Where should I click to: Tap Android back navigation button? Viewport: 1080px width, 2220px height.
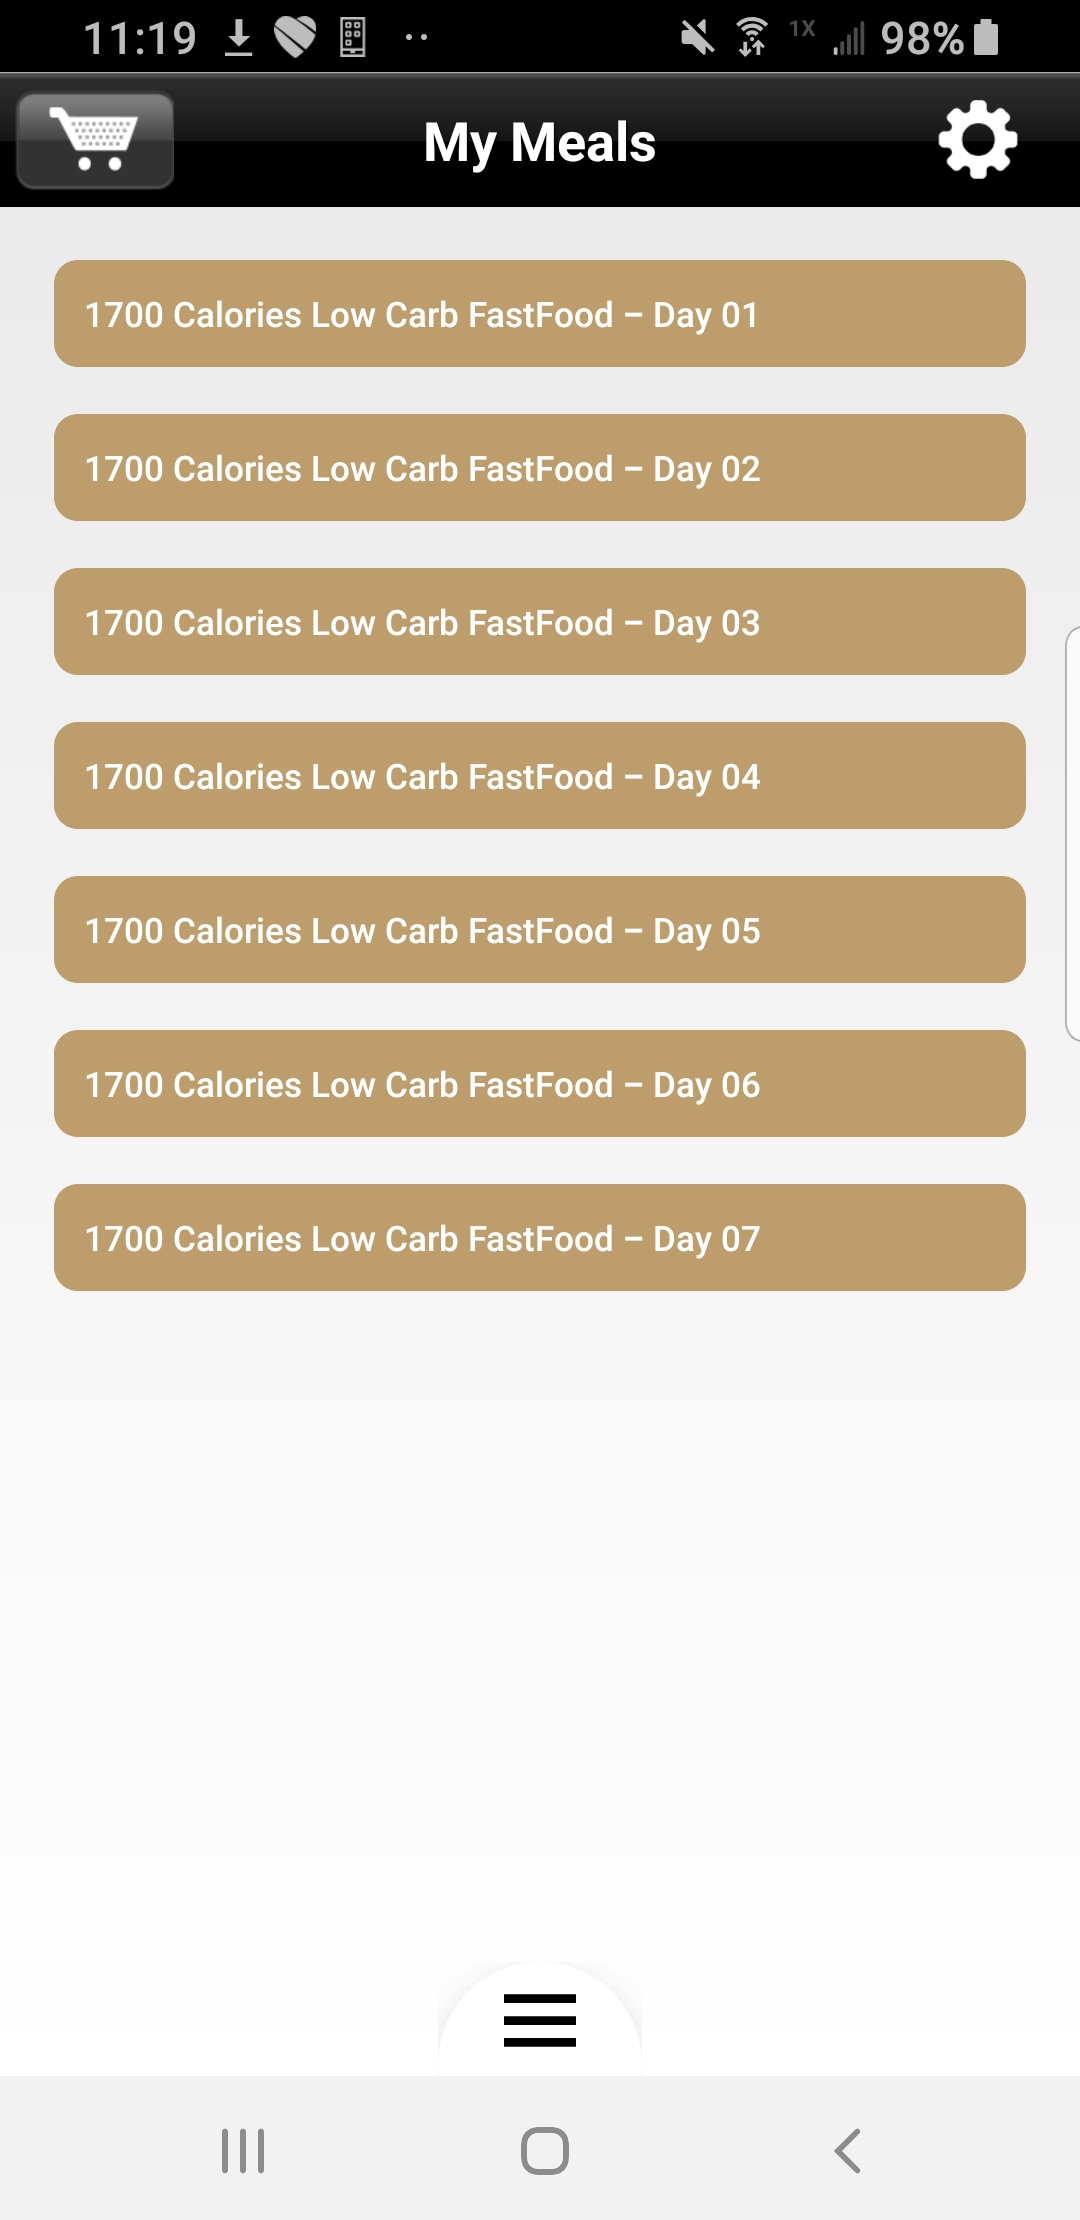click(x=847, y=2150)
